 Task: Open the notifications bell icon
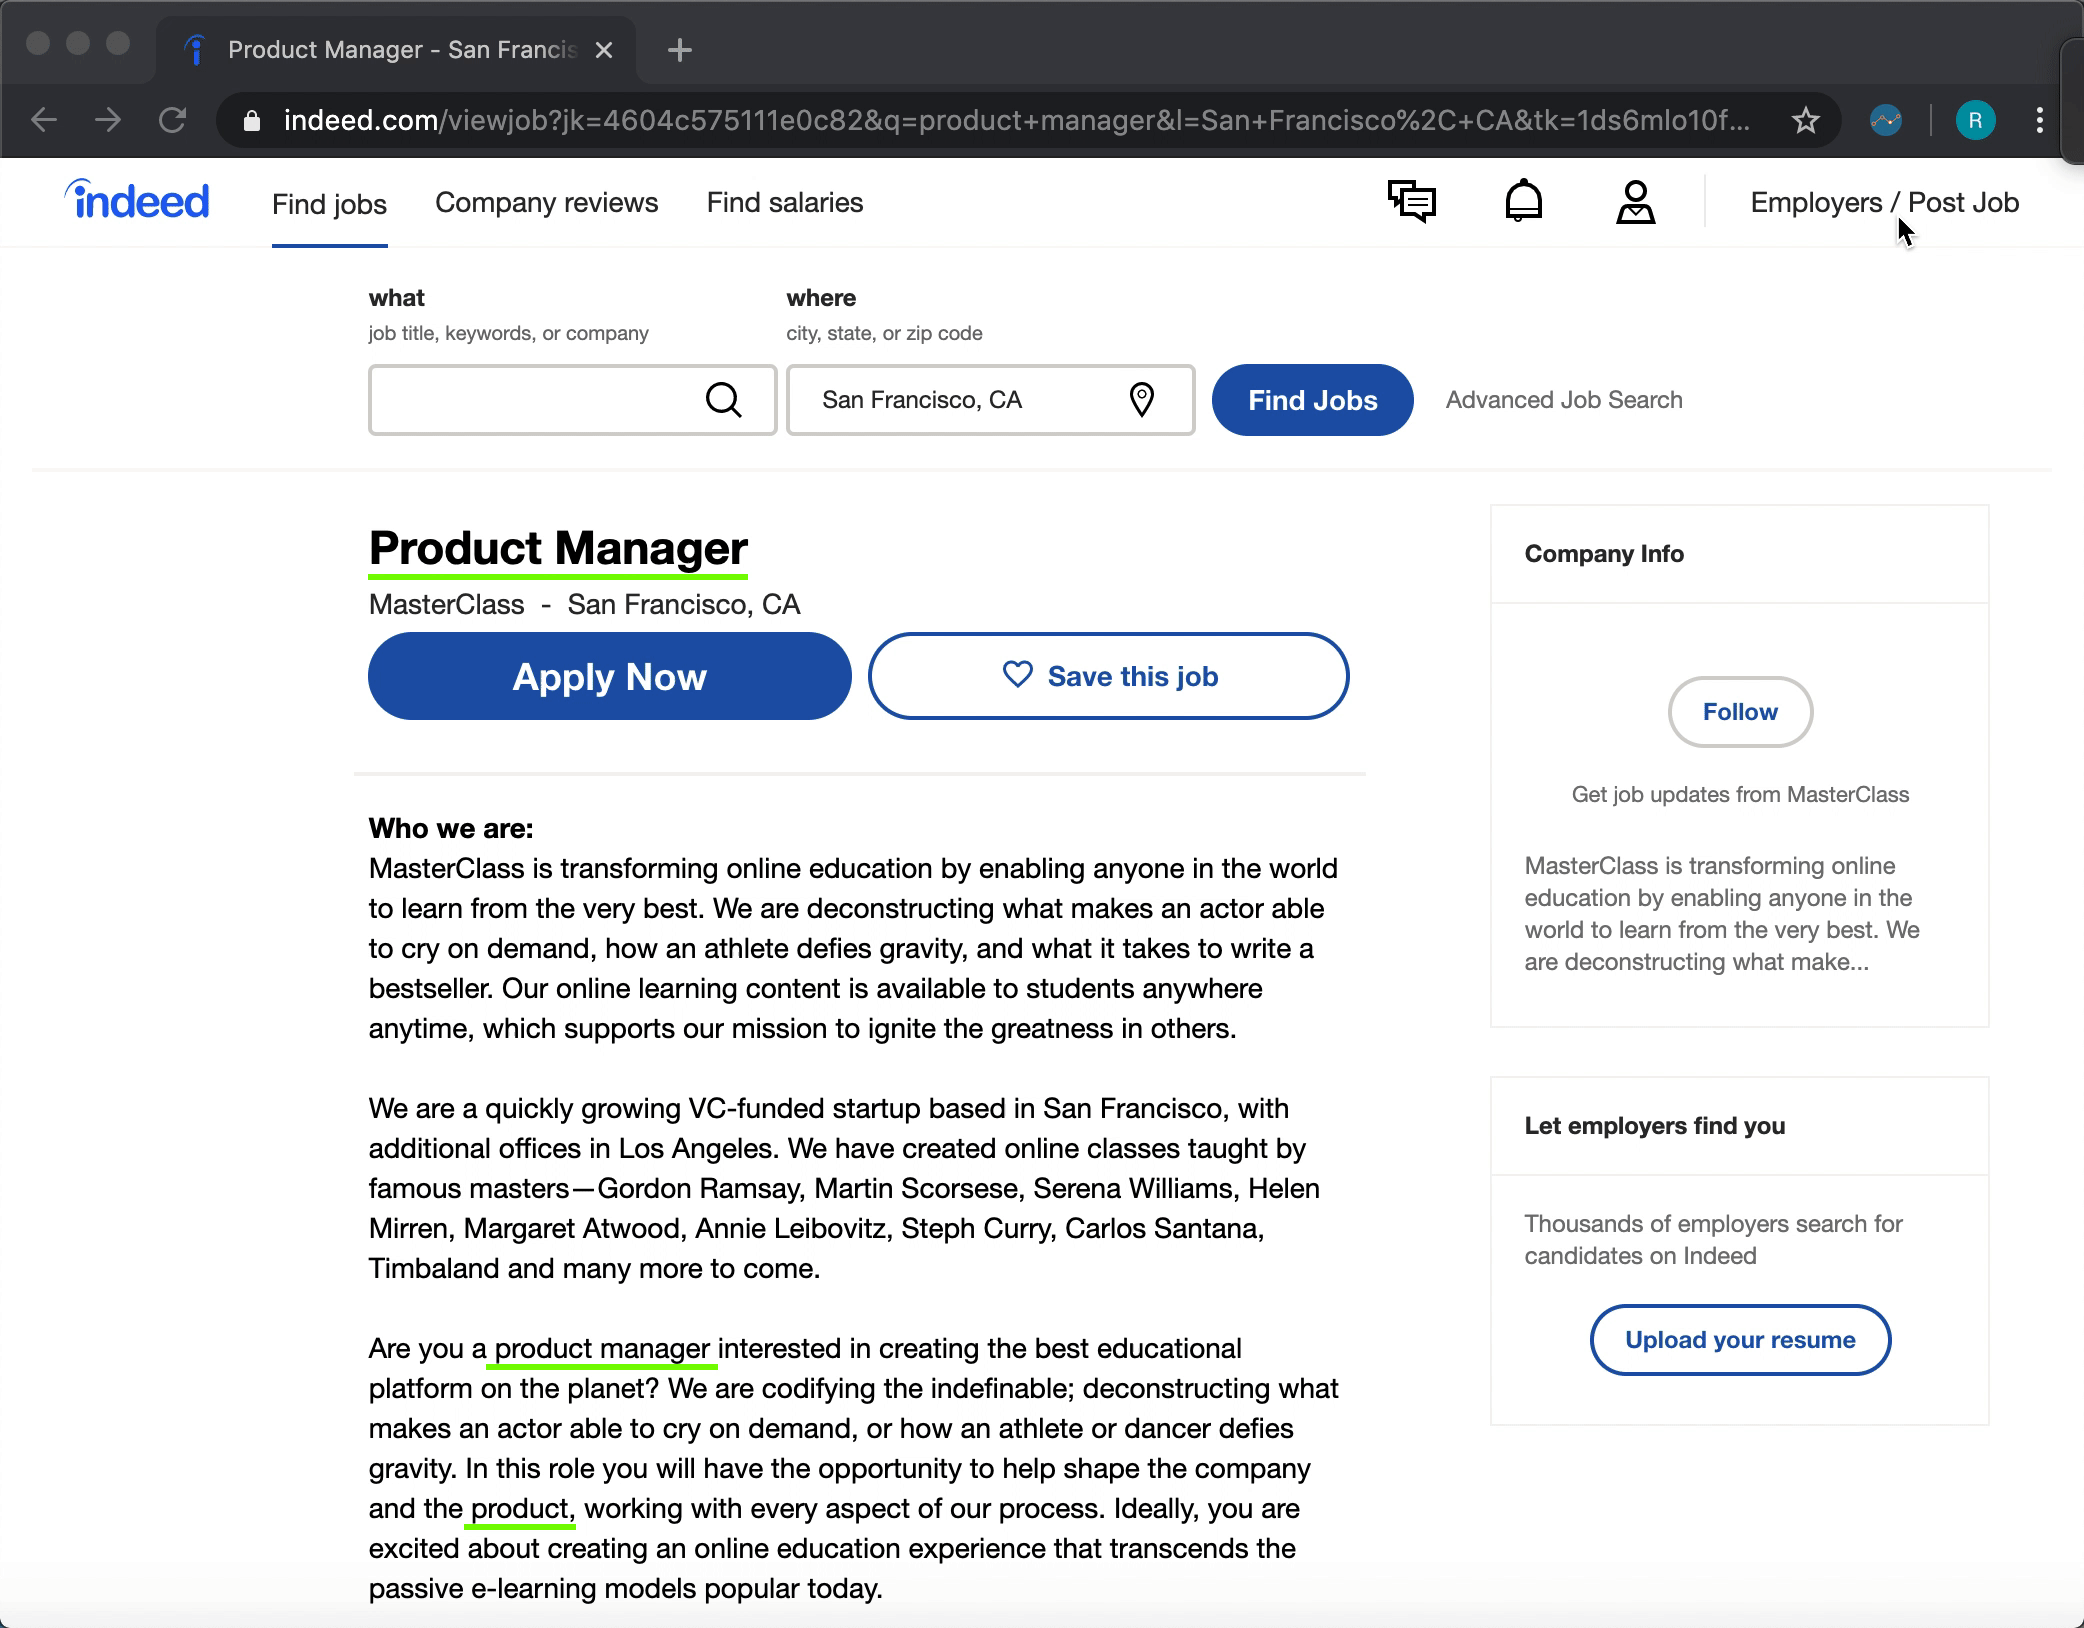1524,201
